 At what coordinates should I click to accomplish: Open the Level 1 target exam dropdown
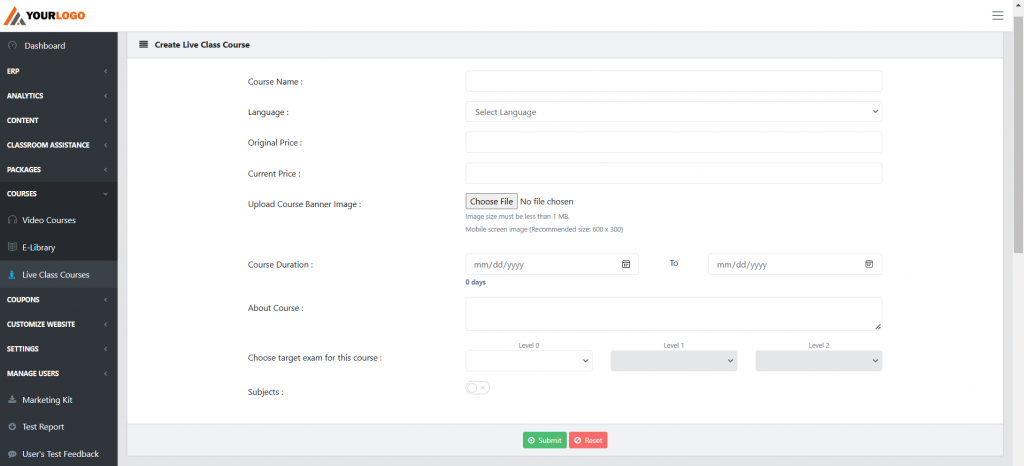click(x=673, y=361)
